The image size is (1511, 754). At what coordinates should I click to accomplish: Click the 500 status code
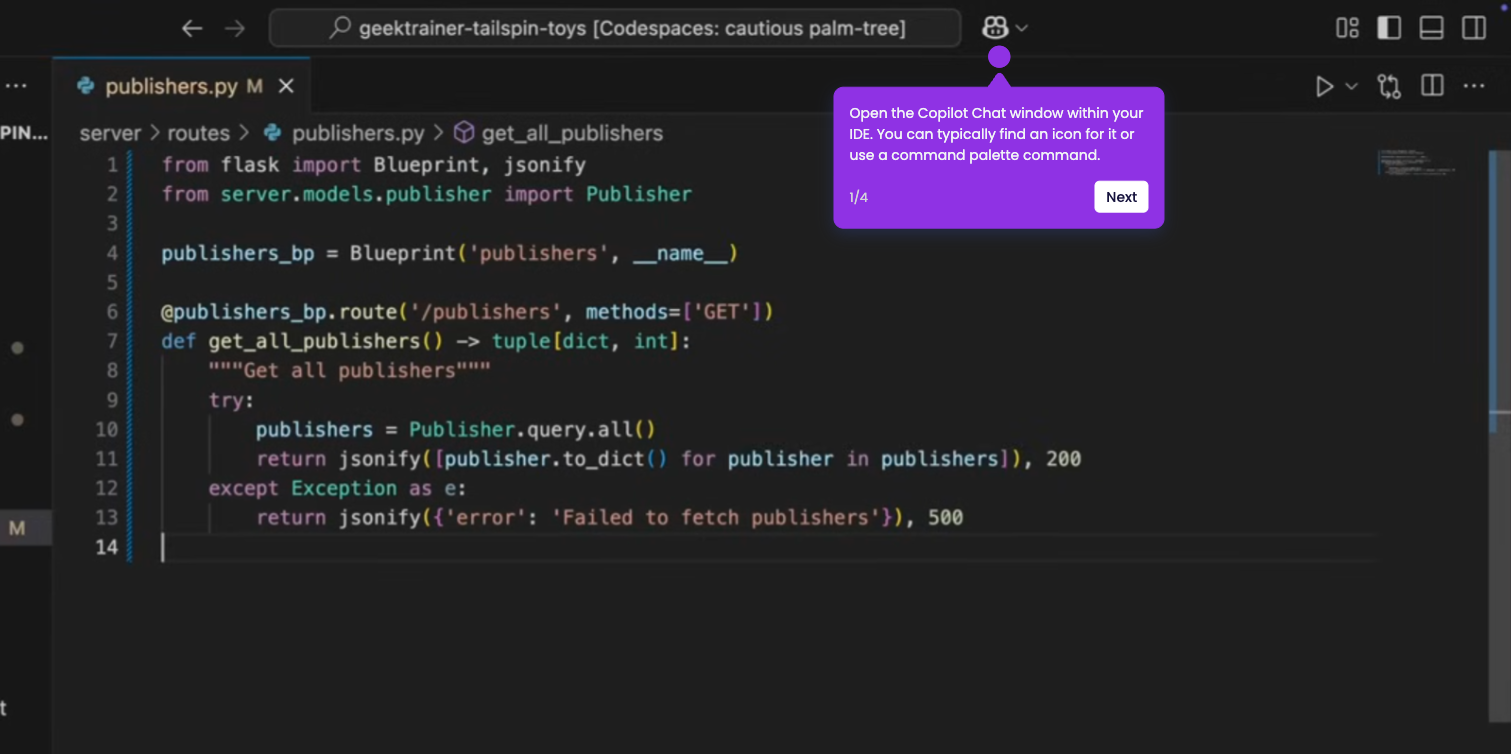click(946, 517)
